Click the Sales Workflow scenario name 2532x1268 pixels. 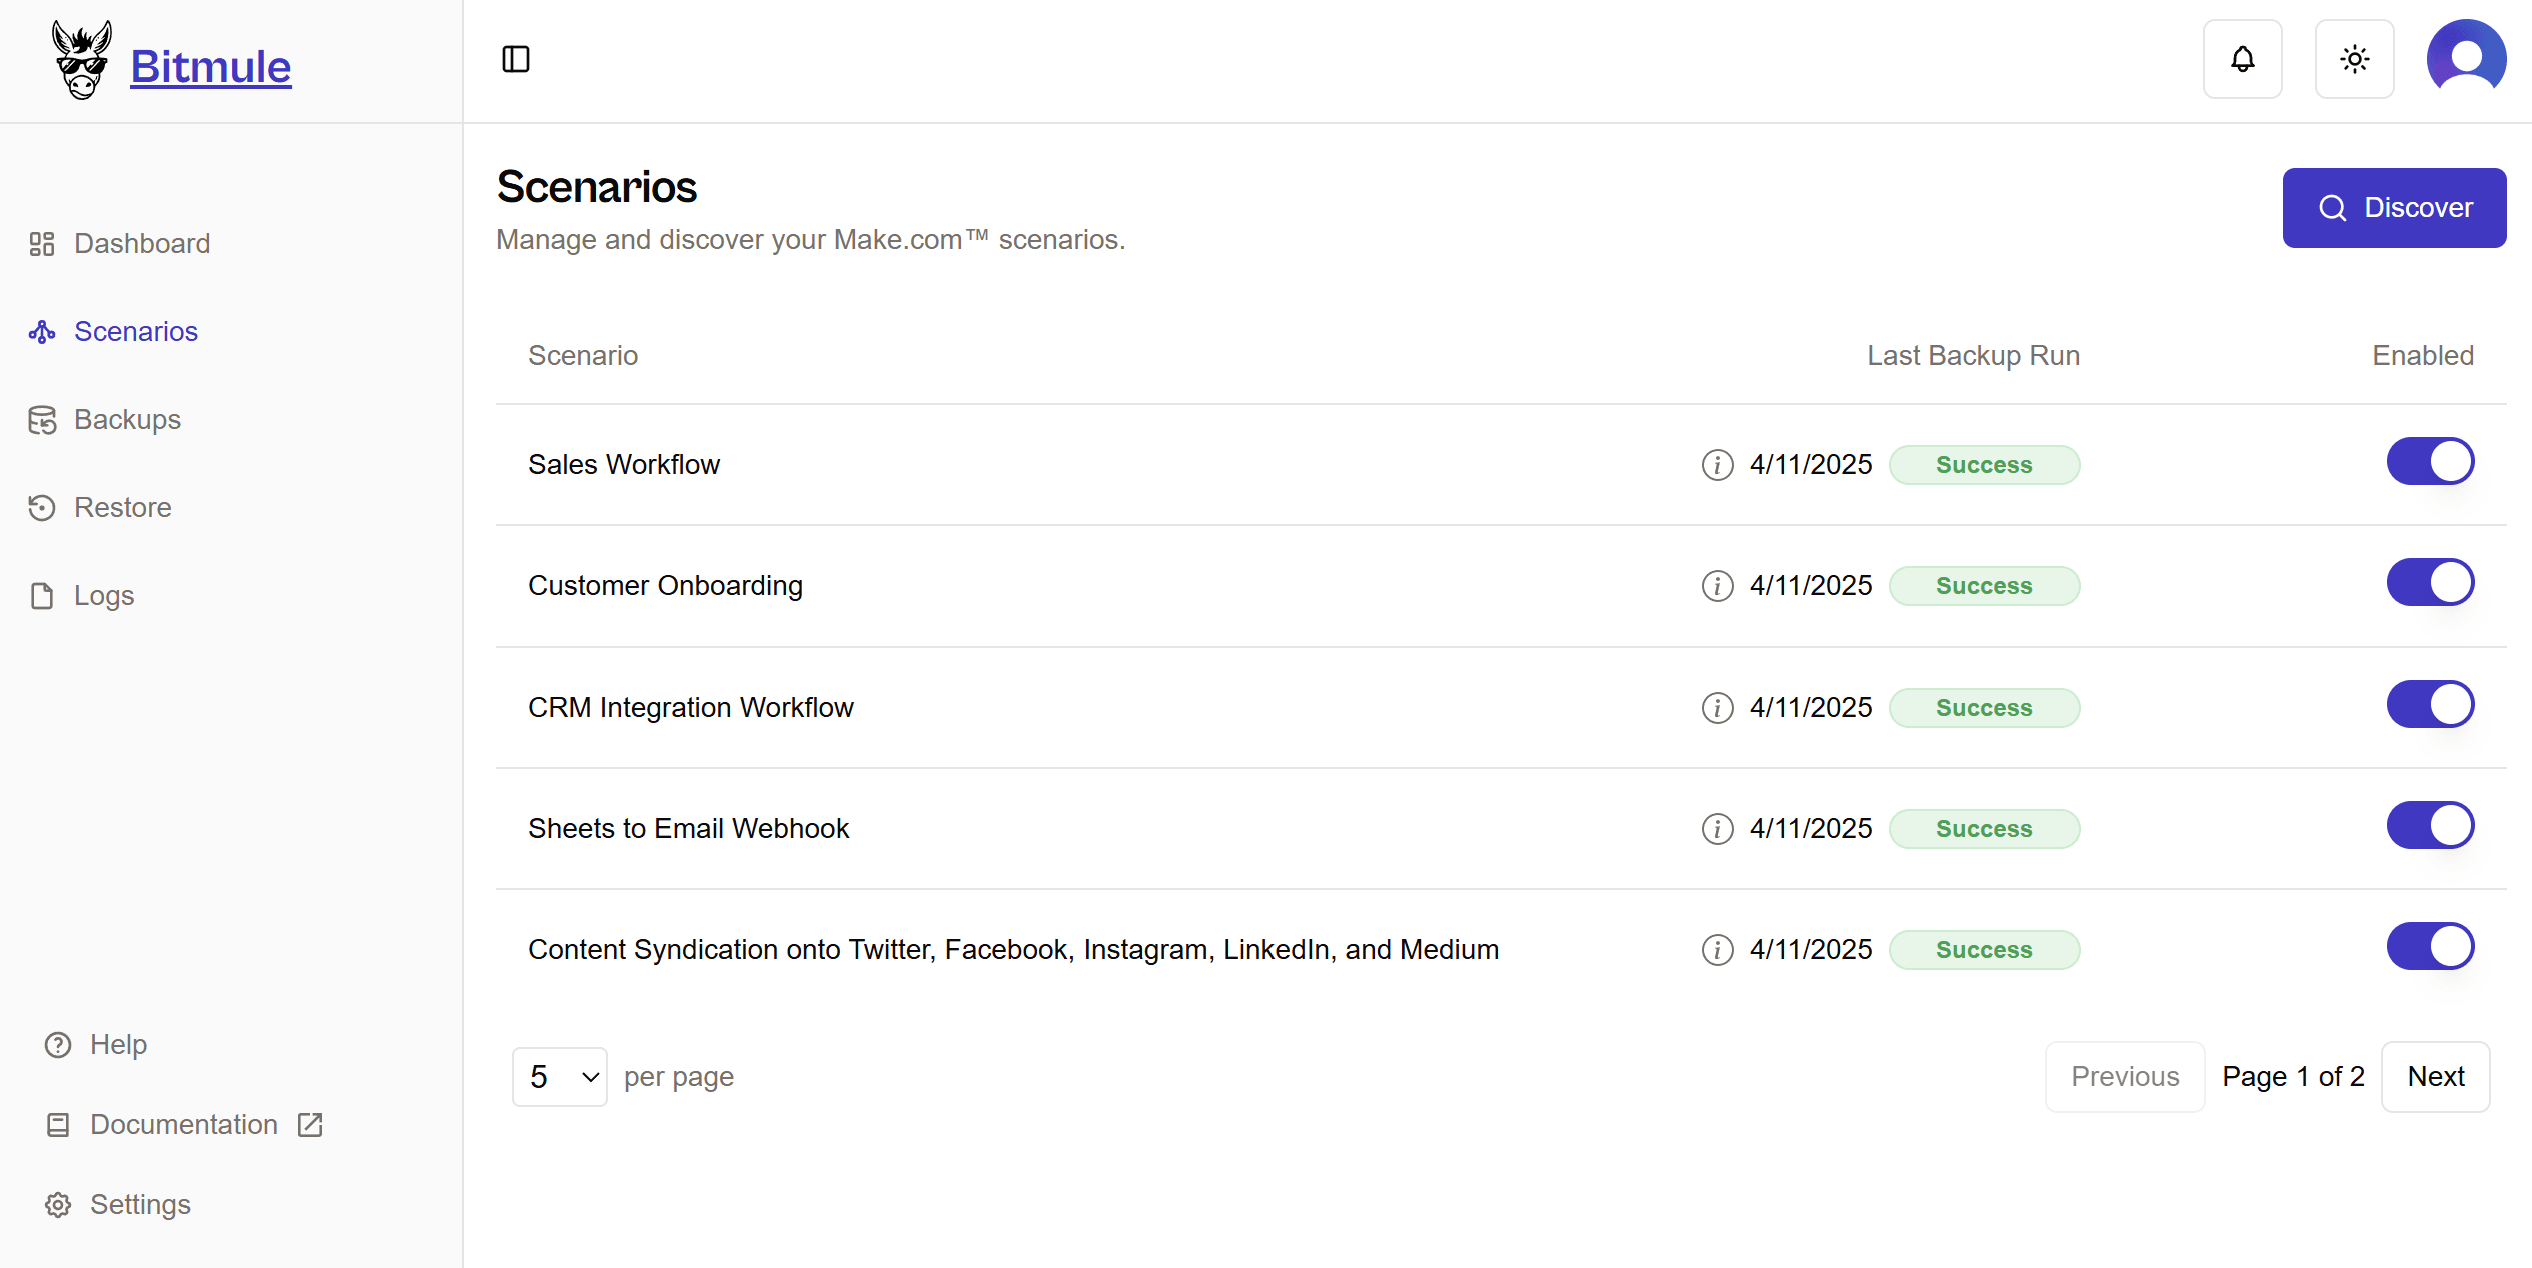(624, 465)
